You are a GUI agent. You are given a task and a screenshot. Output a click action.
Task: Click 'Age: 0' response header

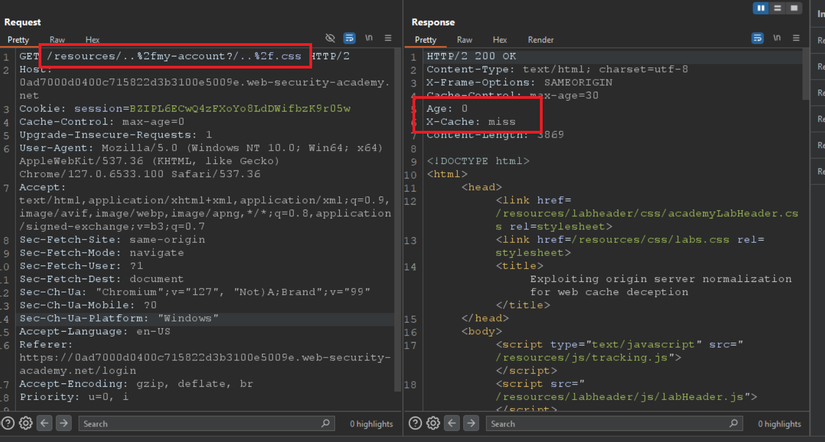pos(447,108)
